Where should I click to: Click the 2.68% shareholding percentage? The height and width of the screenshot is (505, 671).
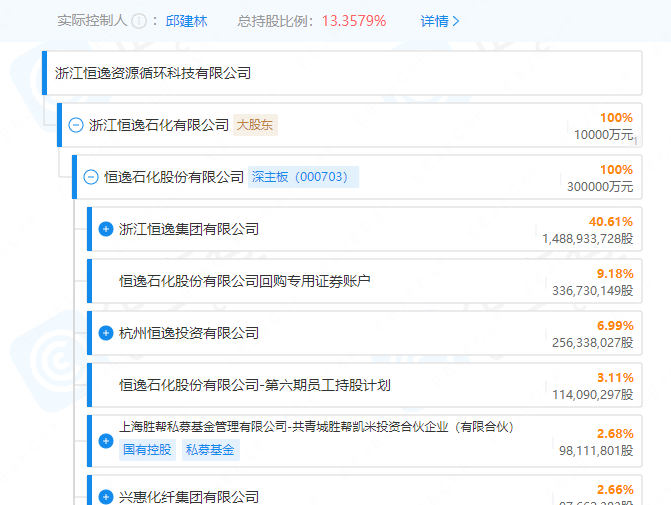(x=615, y=434)
